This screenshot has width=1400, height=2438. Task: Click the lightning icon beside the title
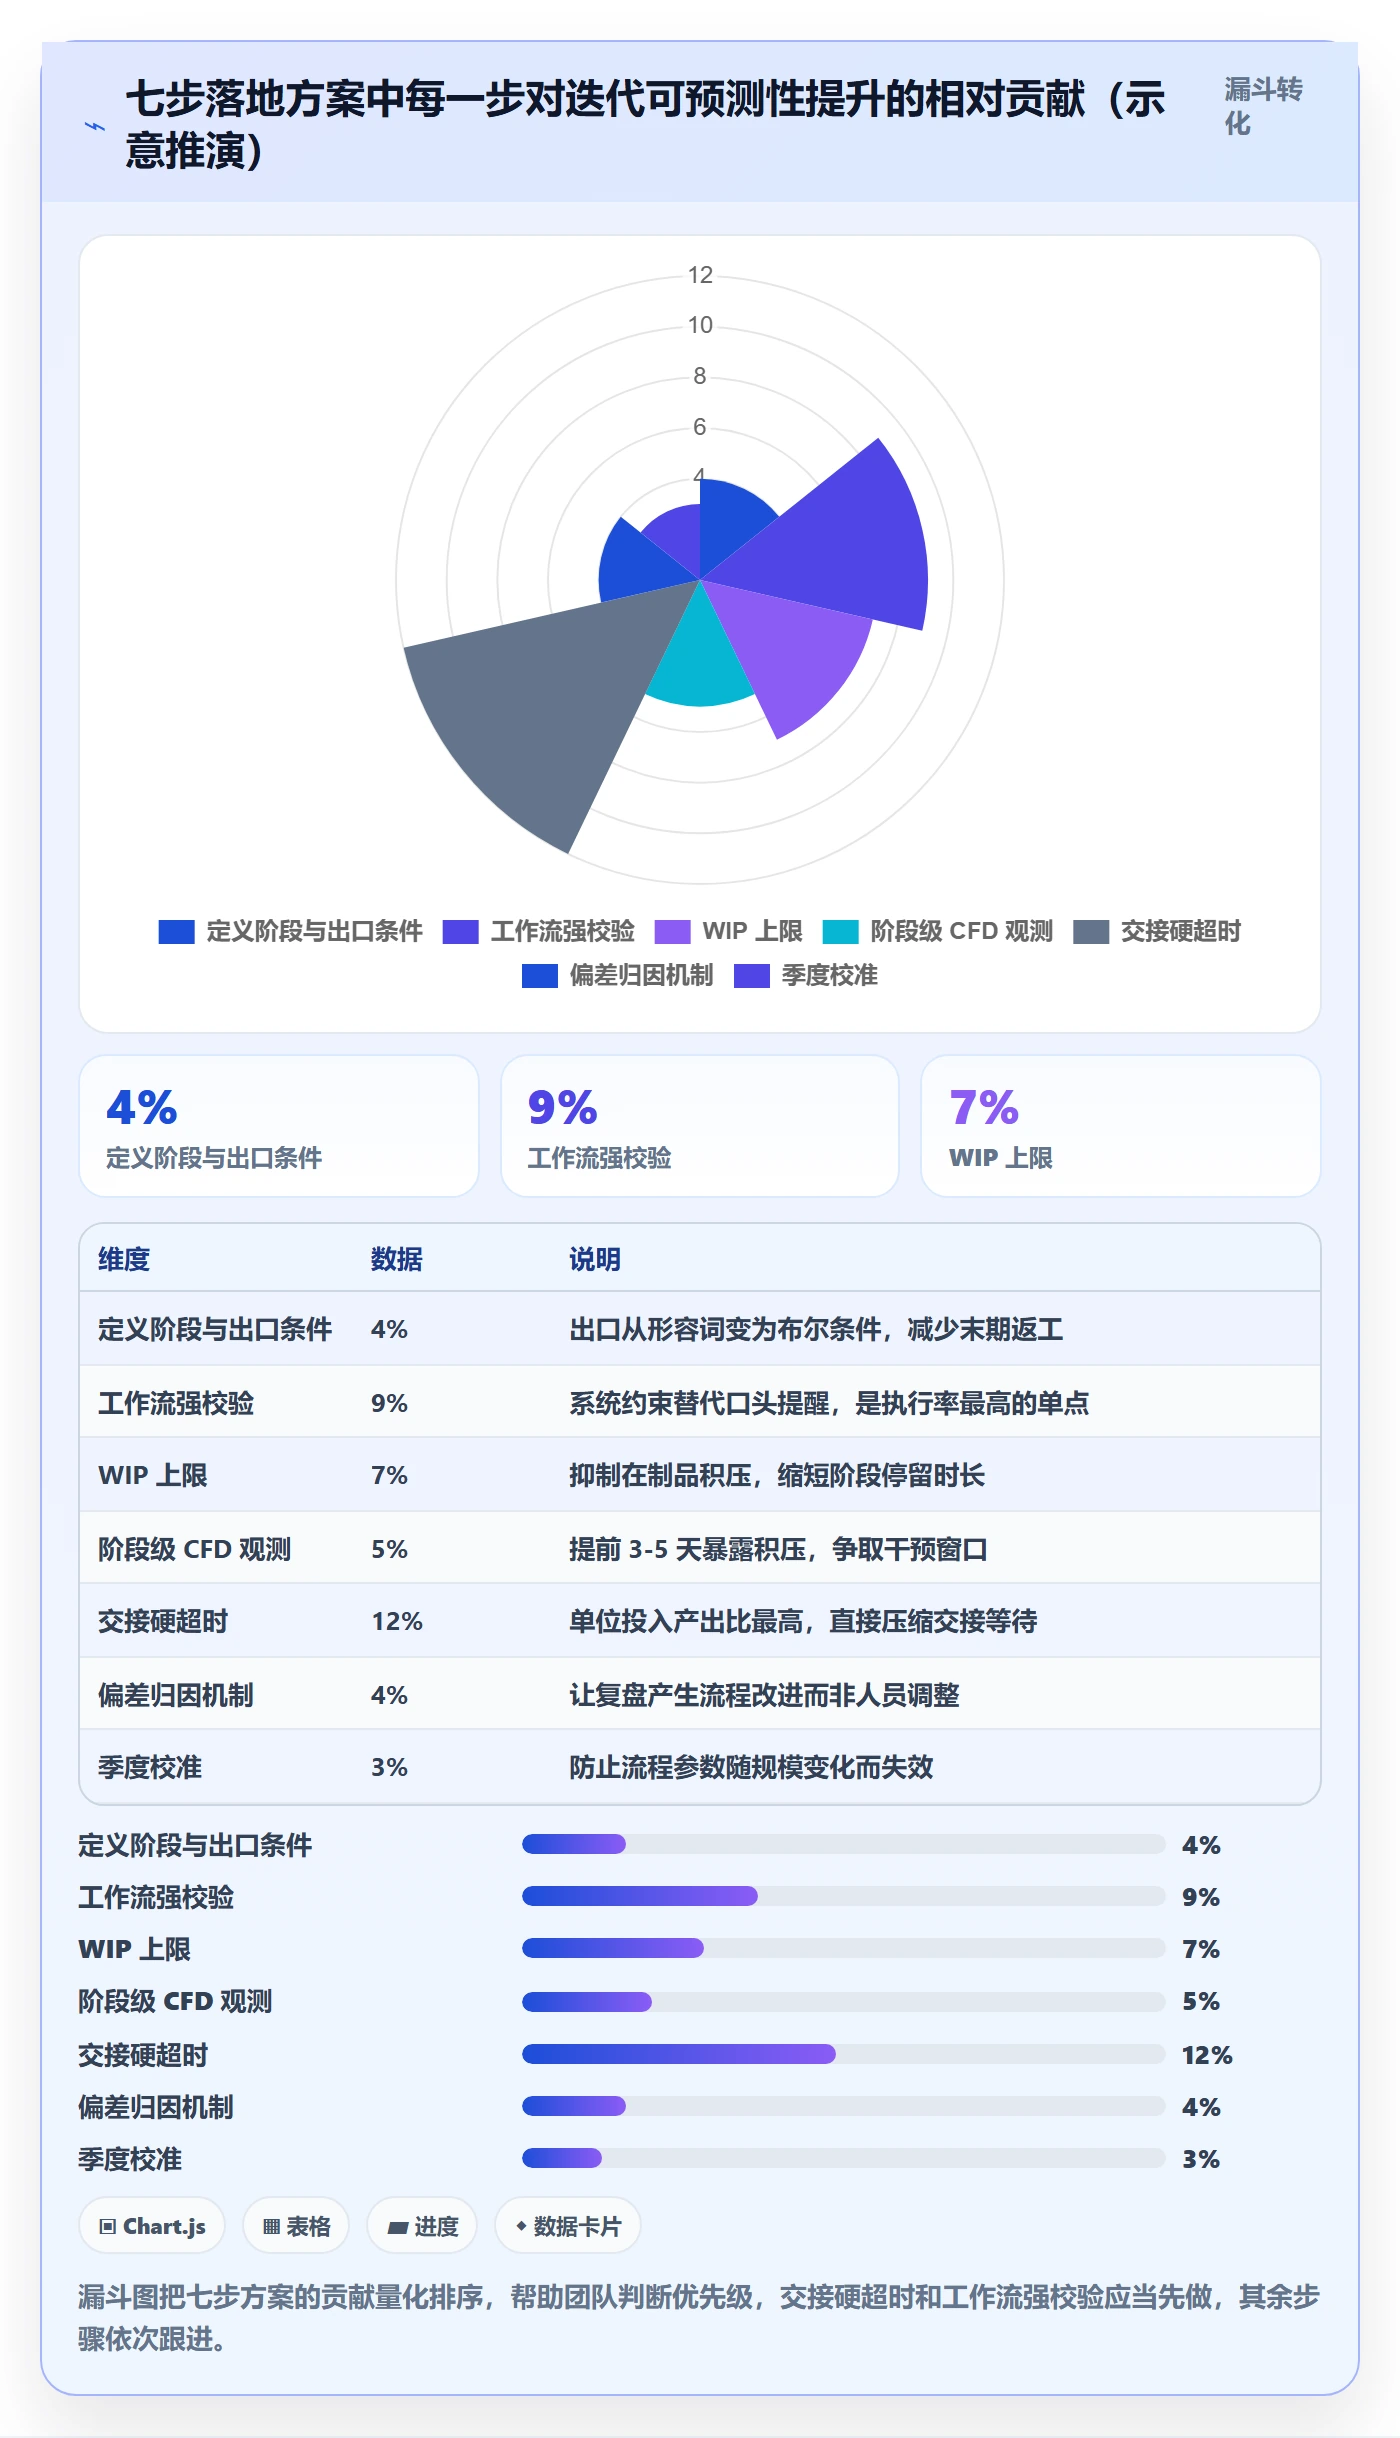point(95,126)
